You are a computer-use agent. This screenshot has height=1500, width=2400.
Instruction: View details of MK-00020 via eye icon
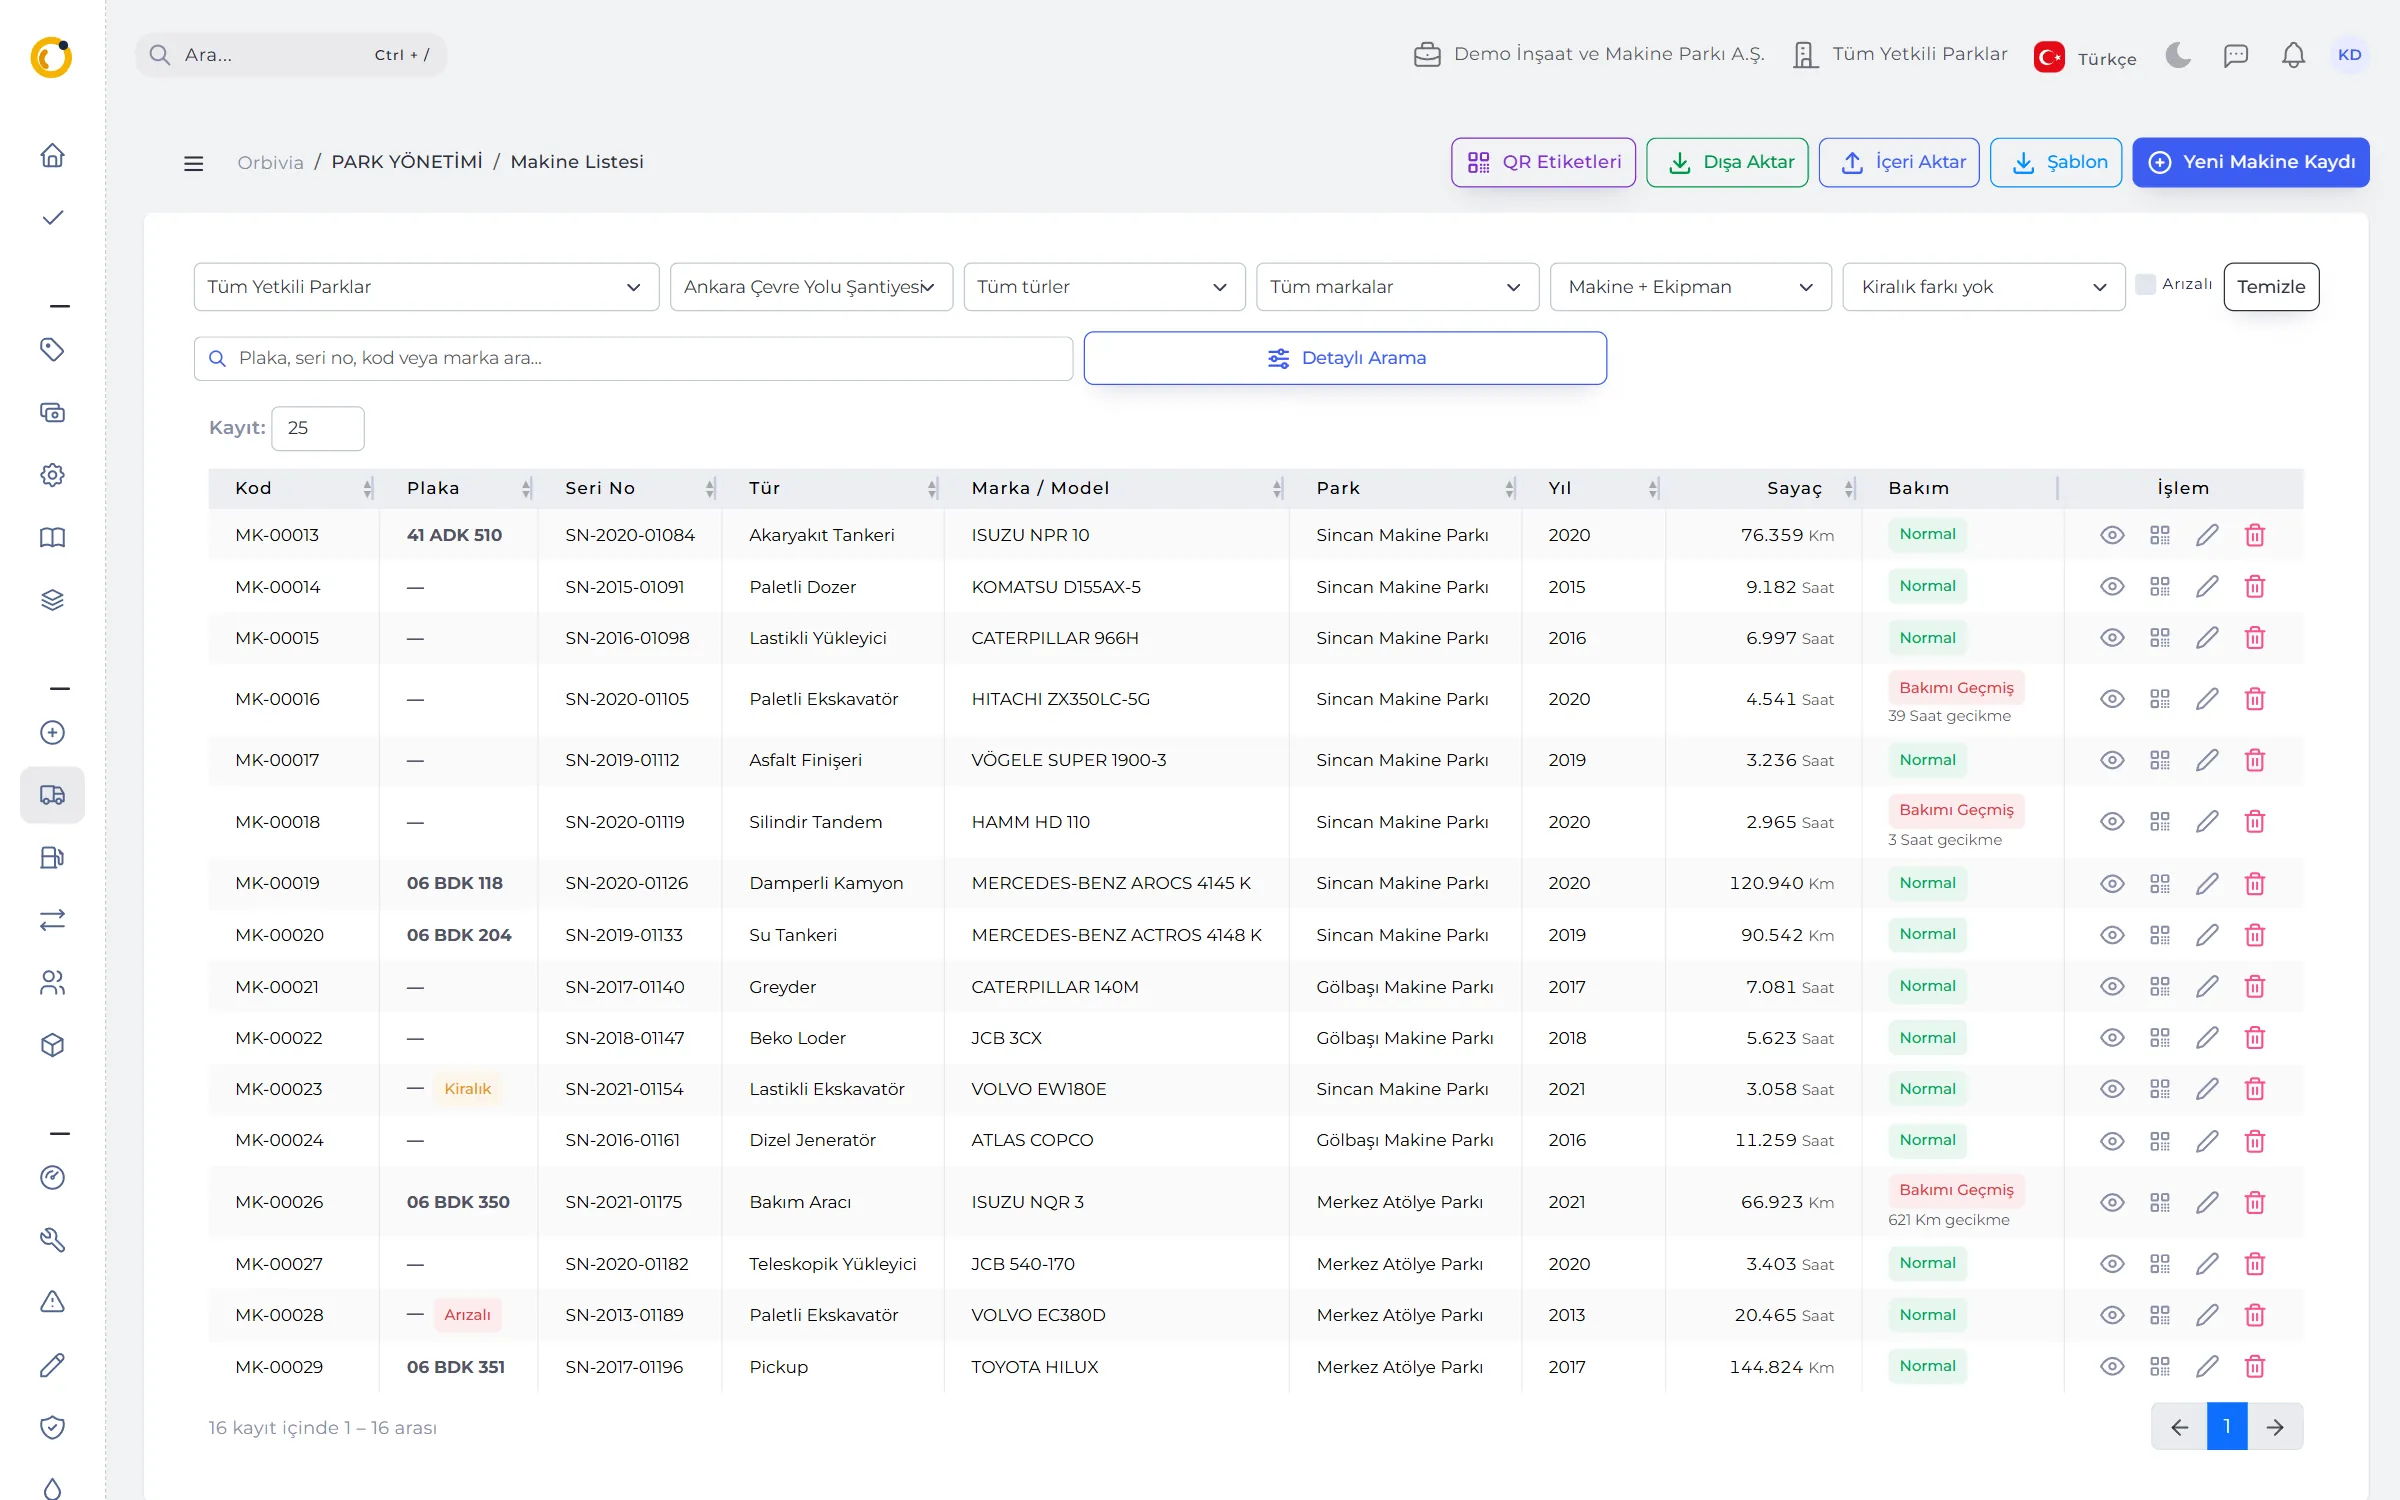2112,935
